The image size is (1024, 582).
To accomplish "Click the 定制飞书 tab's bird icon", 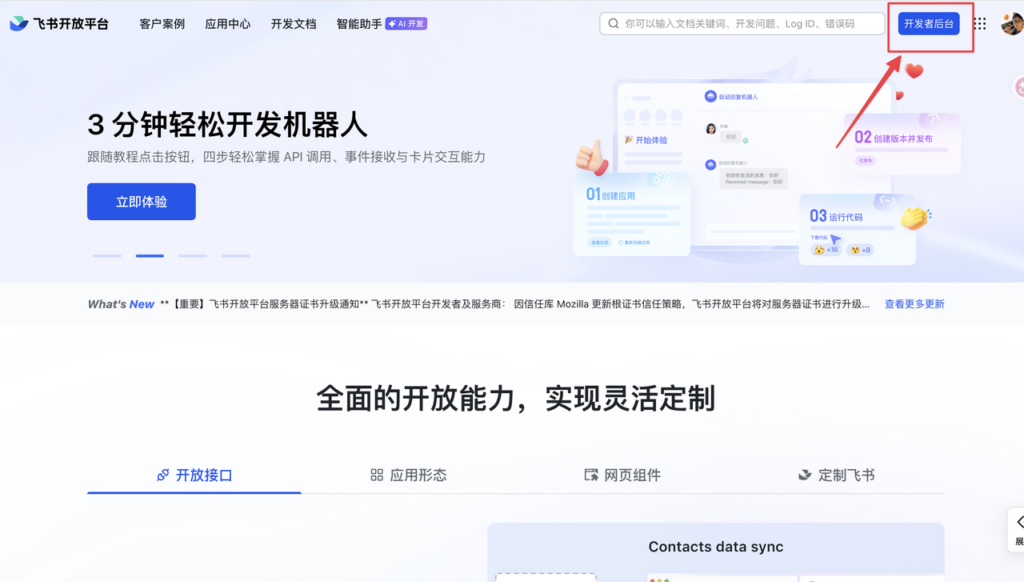I will coord(805,475).
